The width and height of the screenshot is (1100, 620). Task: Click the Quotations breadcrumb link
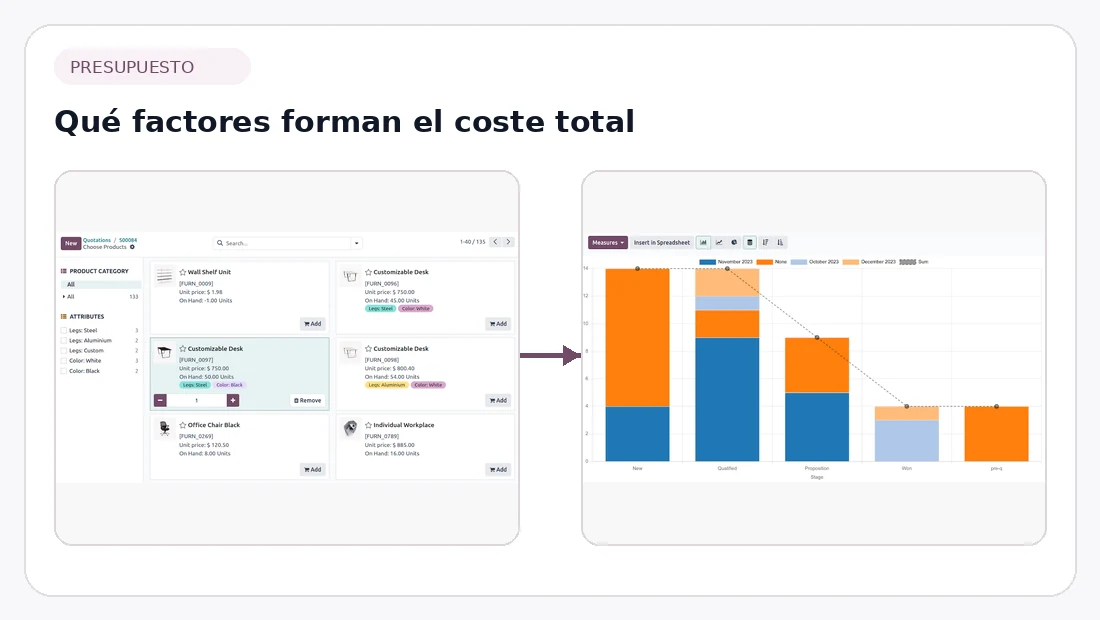point(97,240)
